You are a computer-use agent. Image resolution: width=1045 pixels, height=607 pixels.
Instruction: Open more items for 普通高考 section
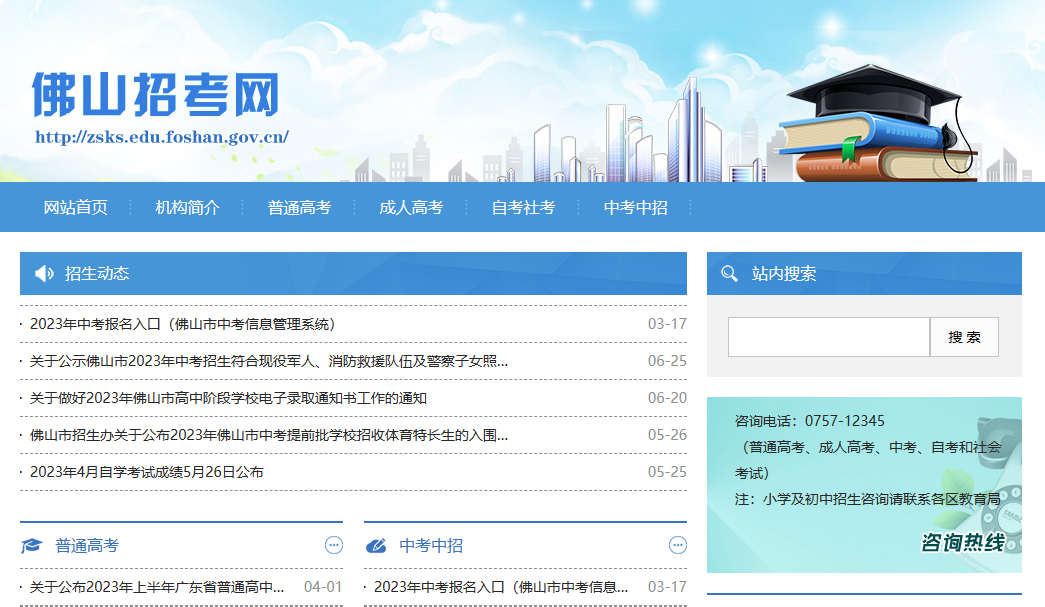[x=334, y=545]
